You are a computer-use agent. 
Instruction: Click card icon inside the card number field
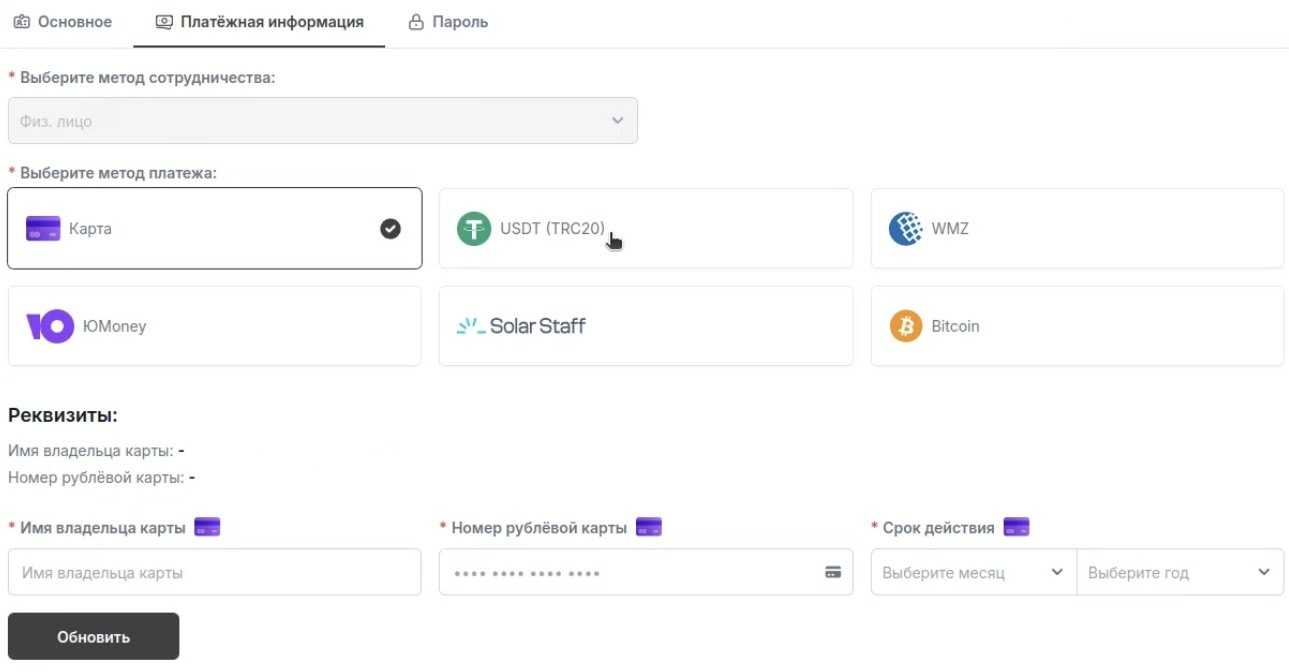click(832, 573)
